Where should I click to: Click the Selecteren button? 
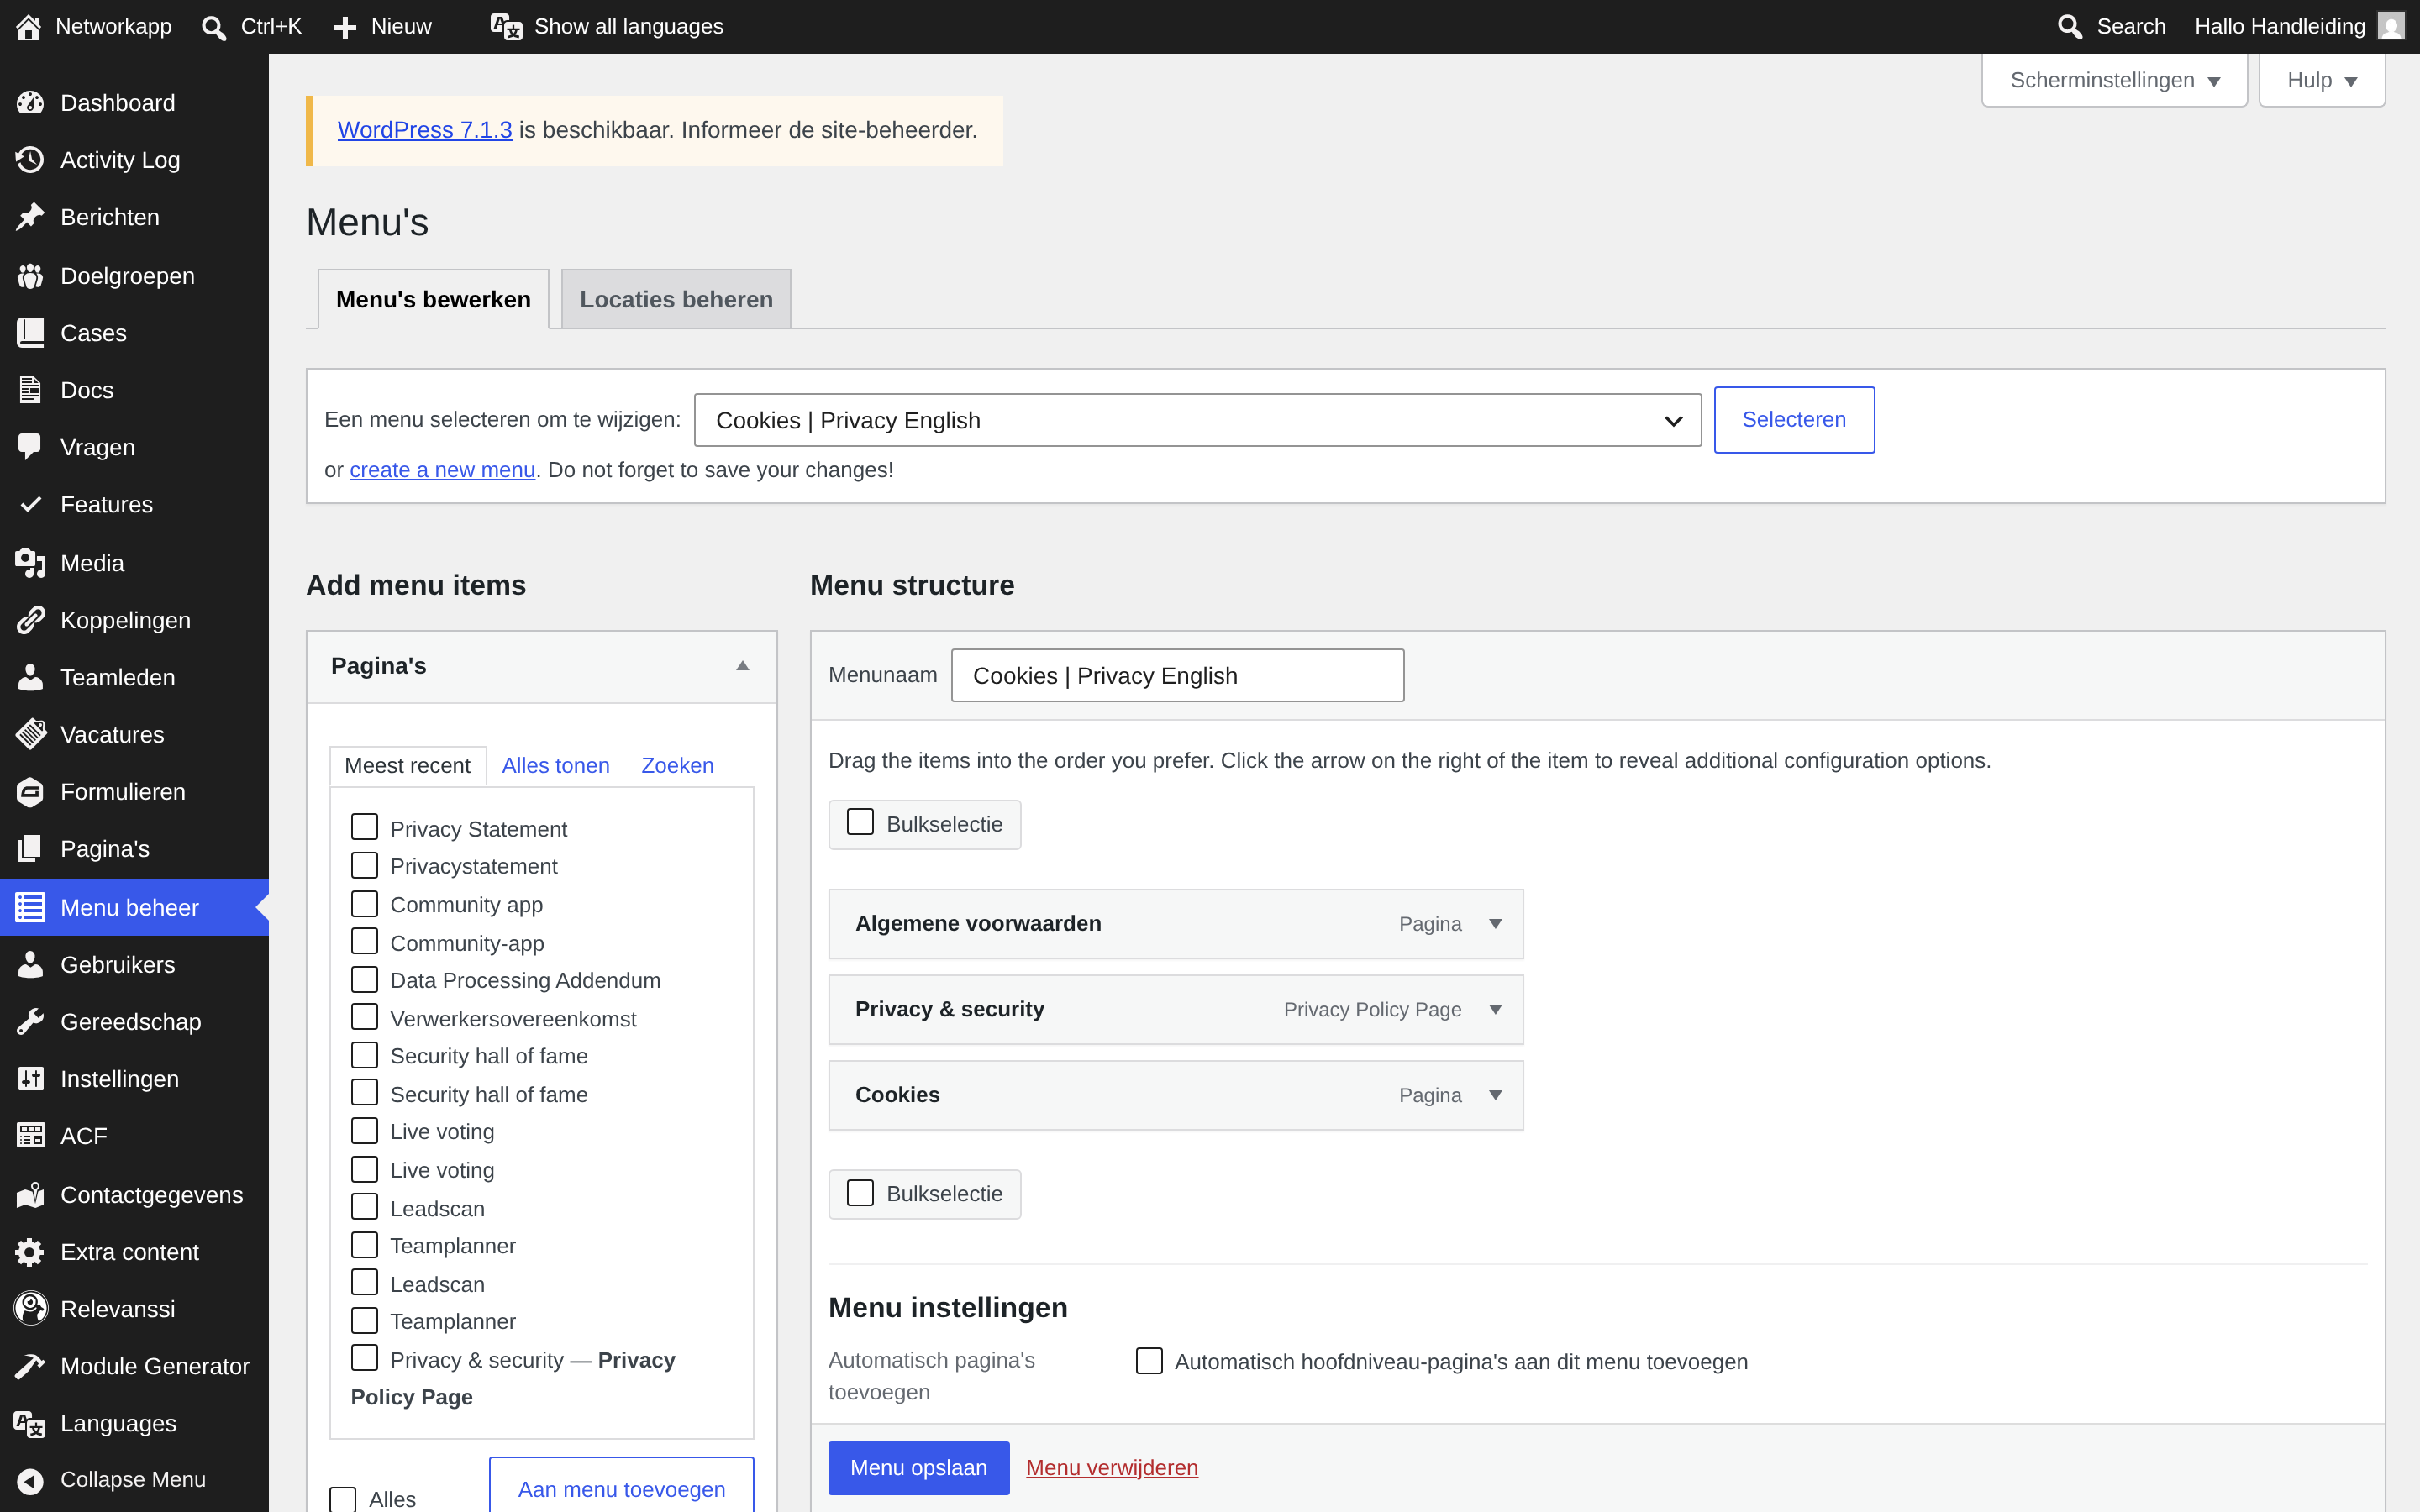(1794, 420)
